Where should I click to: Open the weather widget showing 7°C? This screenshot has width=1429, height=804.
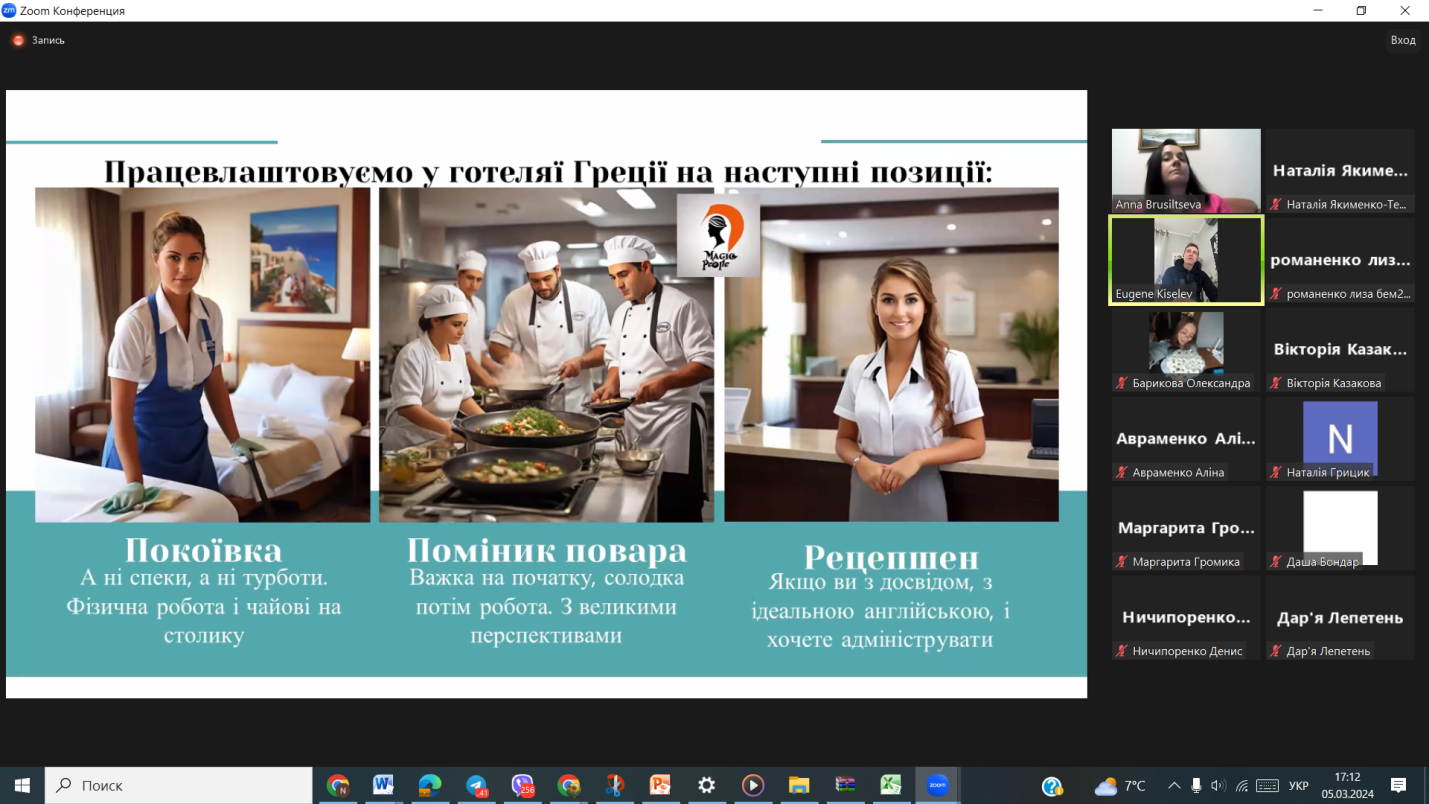click(1120, 786)
